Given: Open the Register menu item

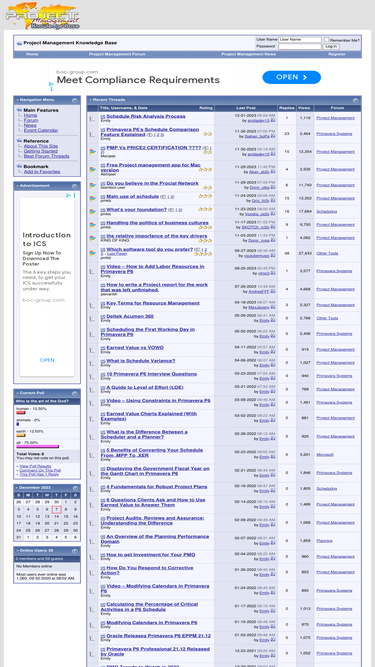Looking at the screenshot, I should [337, 54].
